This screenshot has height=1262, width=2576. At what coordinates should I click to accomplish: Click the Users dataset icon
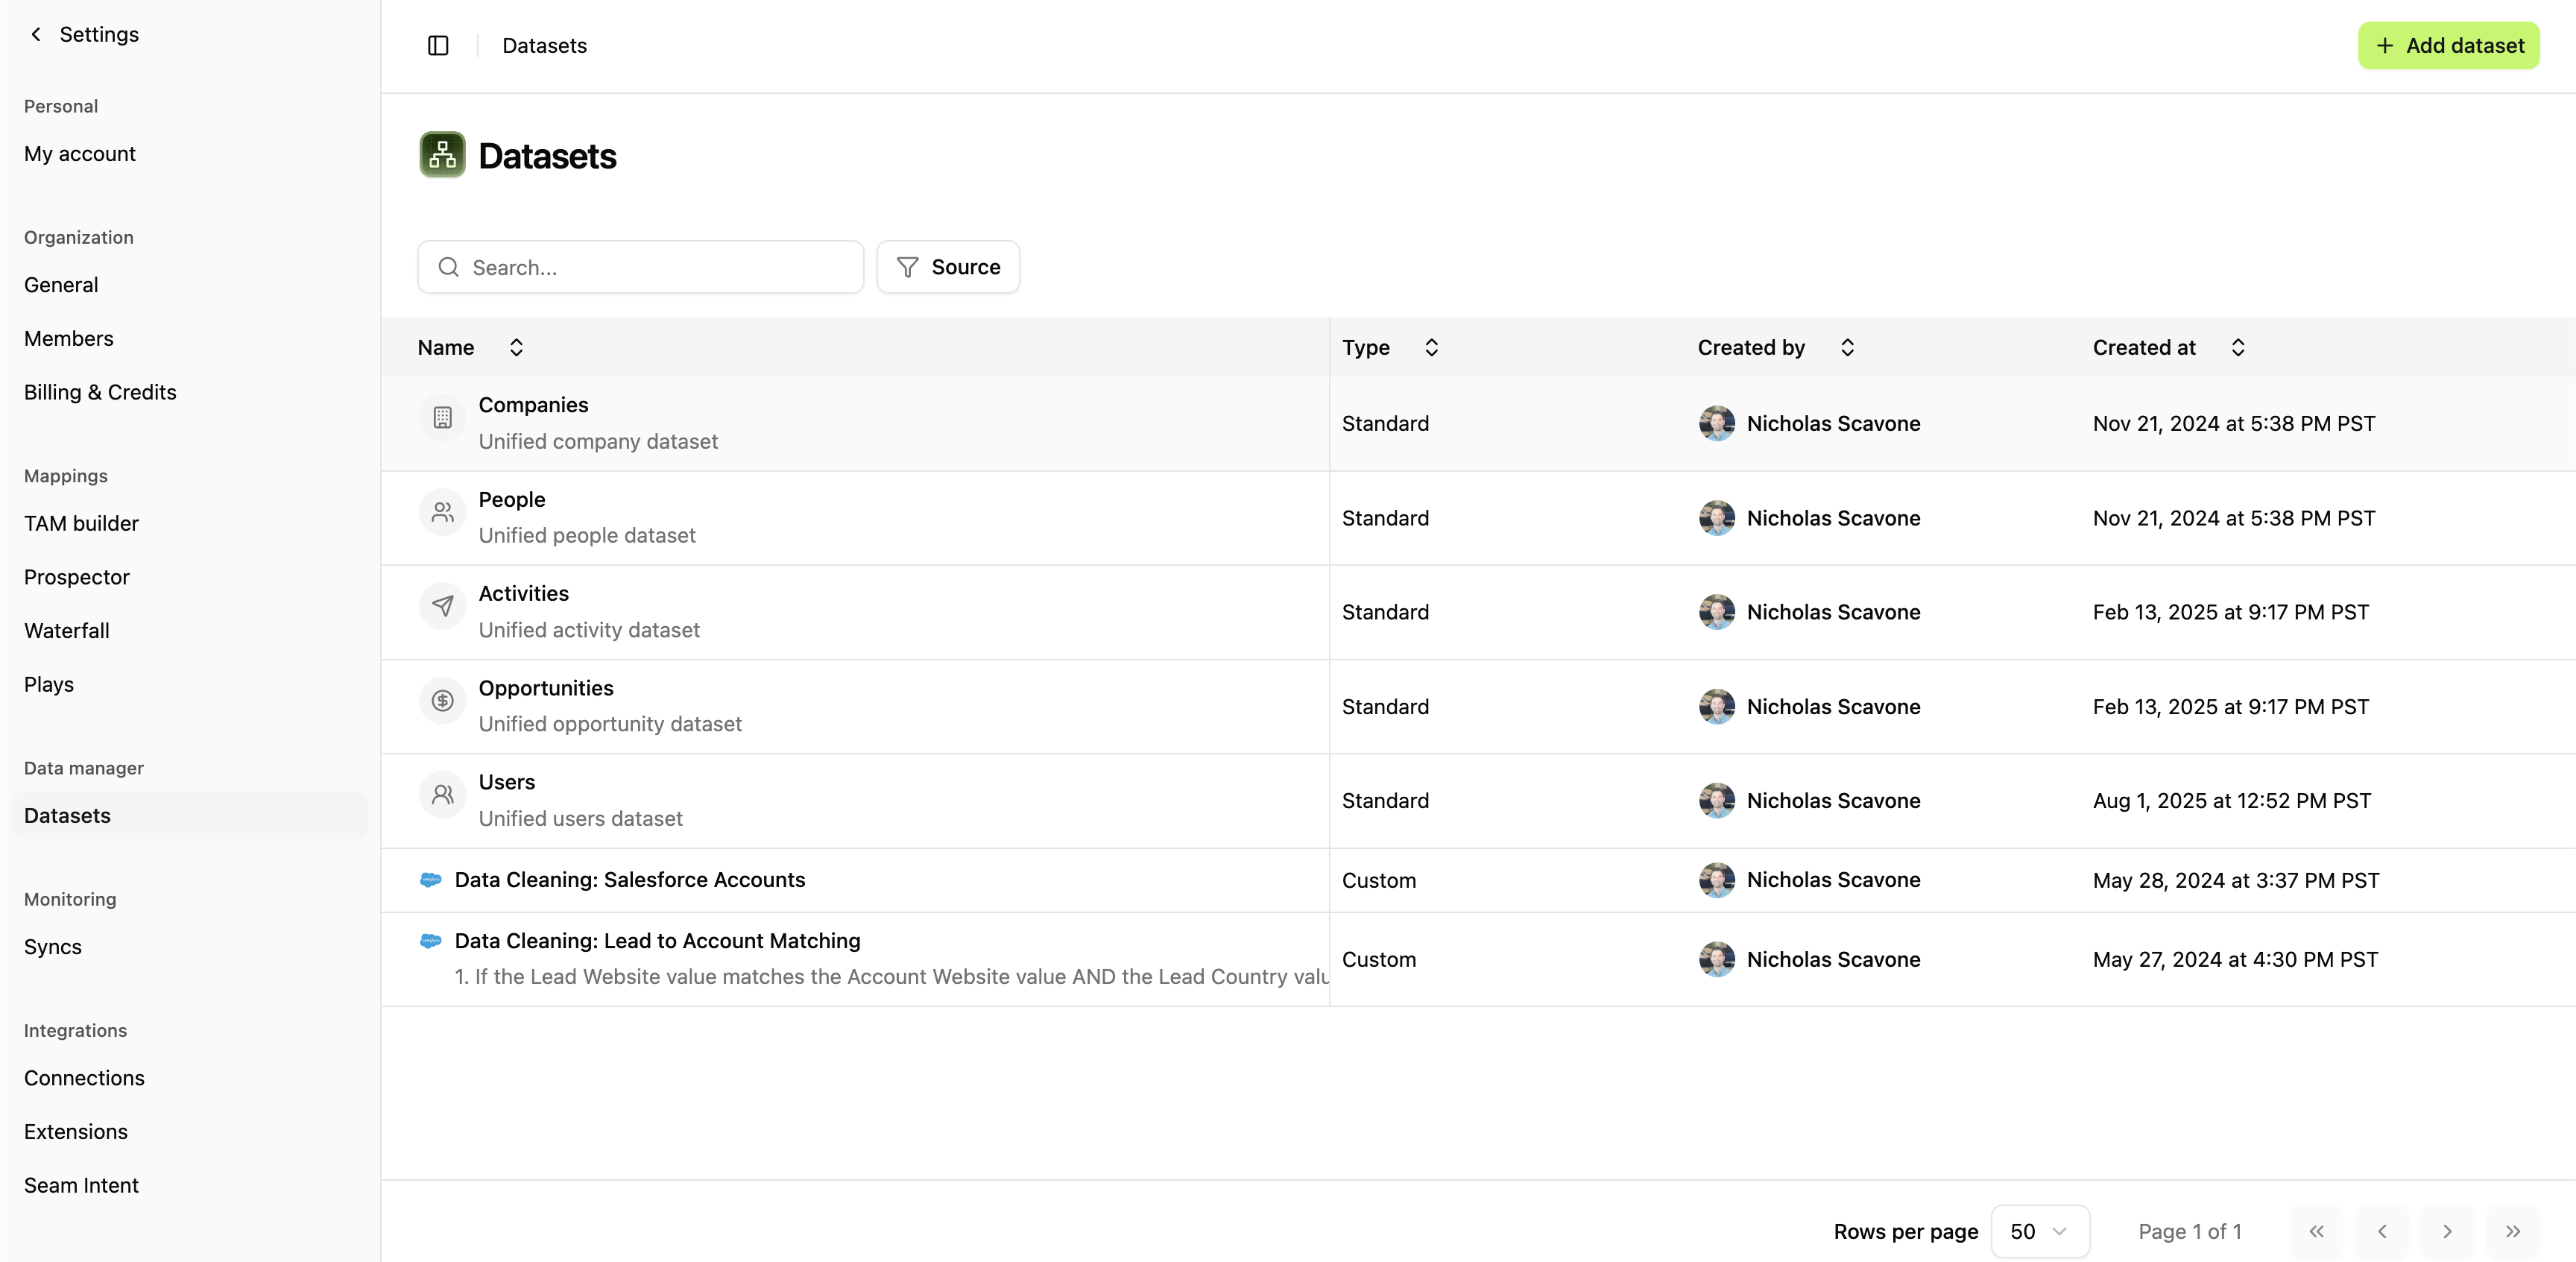tap(443, 794)
